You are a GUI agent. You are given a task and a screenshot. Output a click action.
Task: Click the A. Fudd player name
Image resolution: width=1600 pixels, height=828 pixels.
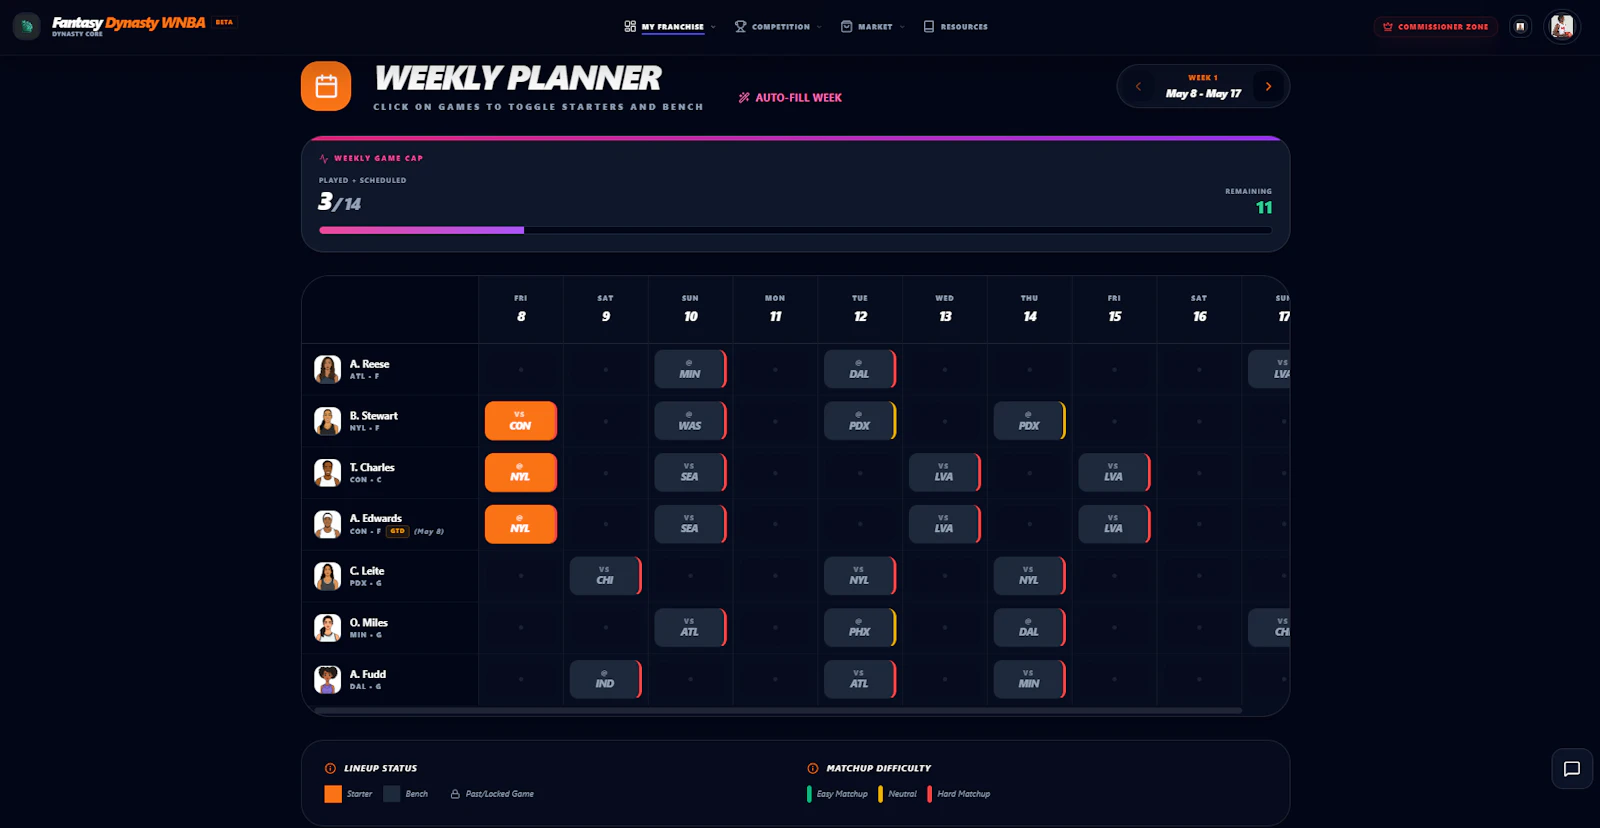pos(367,674)
